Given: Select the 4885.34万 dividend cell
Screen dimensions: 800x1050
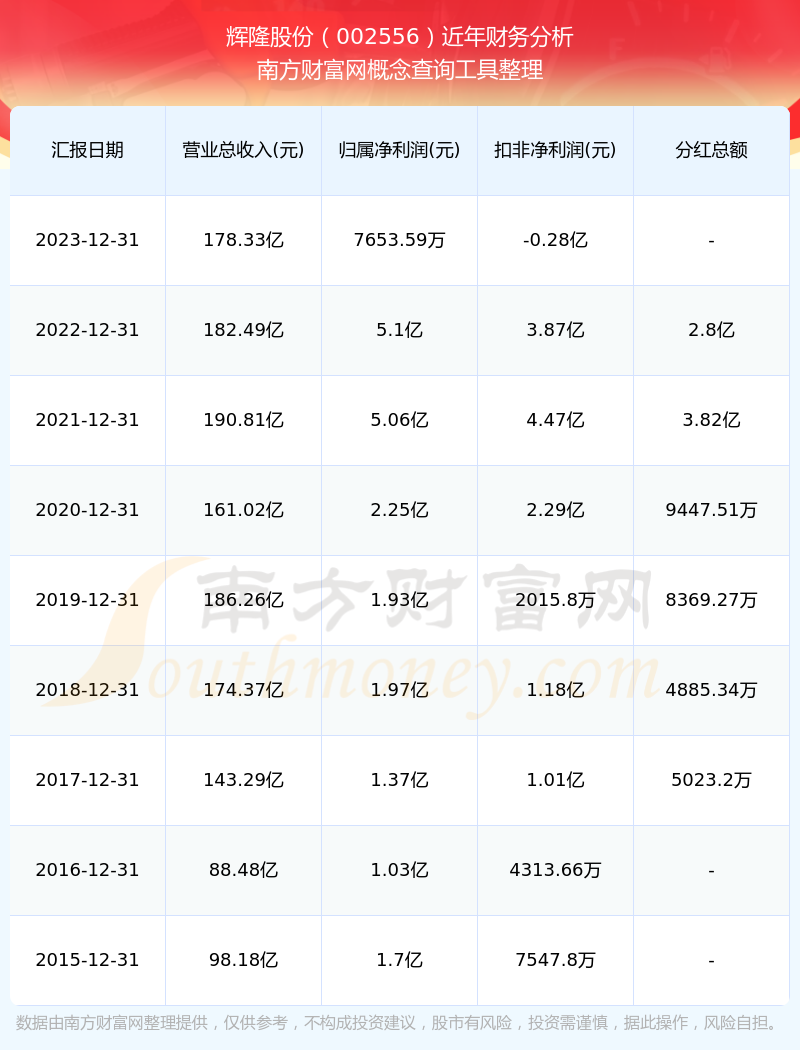Looking at the screenshot, I should [x=712, y=690].
